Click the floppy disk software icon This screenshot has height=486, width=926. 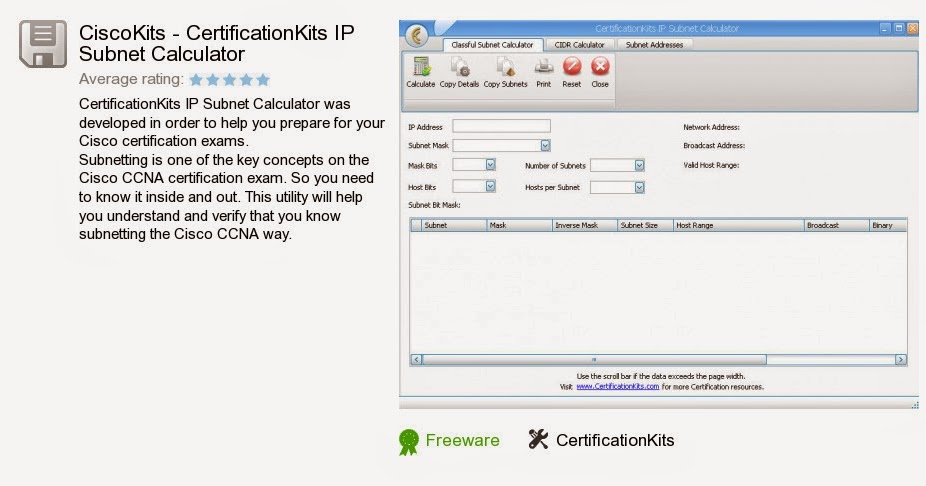tap(43, 44)
